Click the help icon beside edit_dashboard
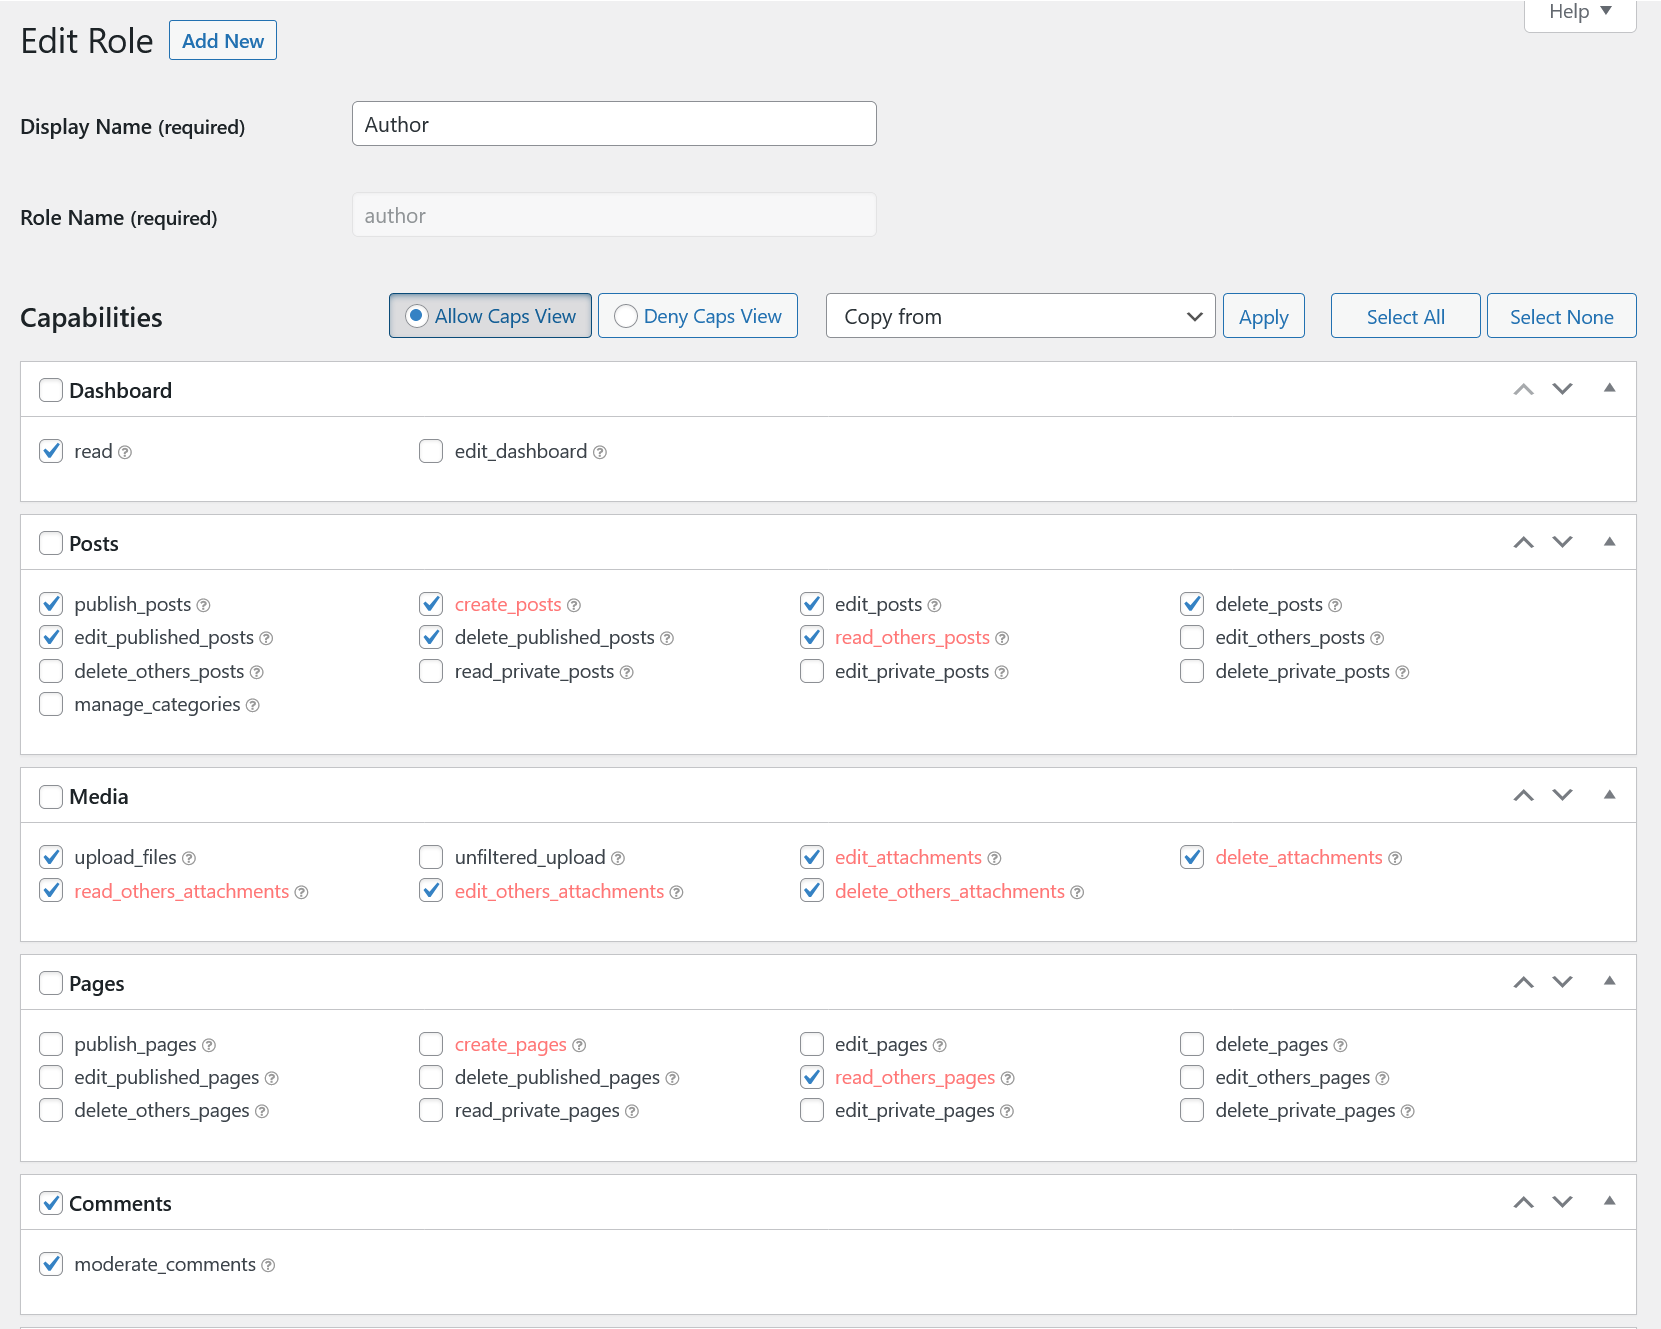 [x=600, y=453]
